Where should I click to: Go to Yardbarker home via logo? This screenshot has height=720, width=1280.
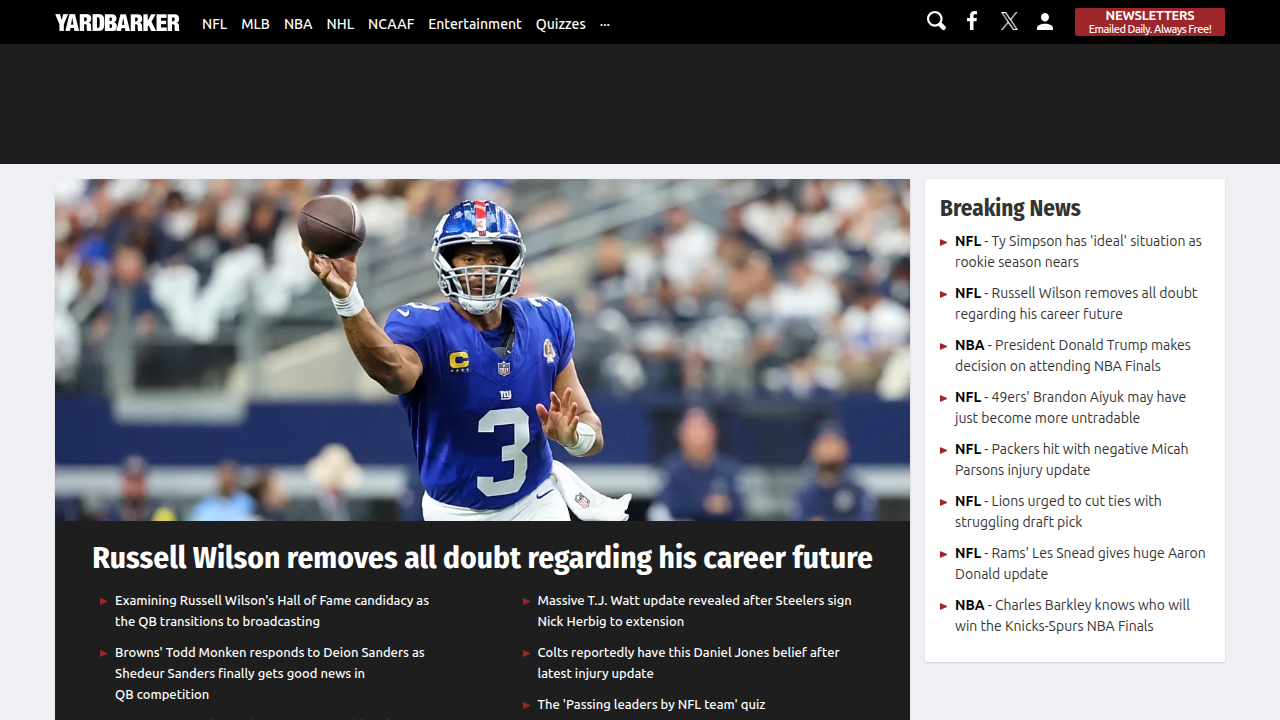coord(117,22)
